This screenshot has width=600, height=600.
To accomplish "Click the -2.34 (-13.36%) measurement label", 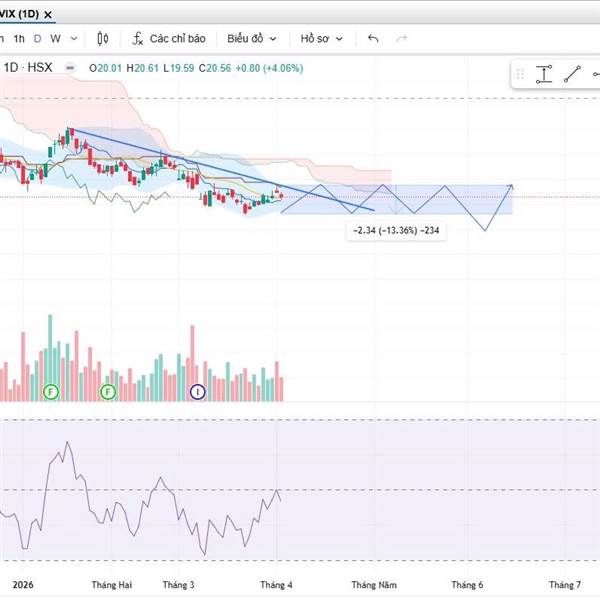I will point(396,231).
